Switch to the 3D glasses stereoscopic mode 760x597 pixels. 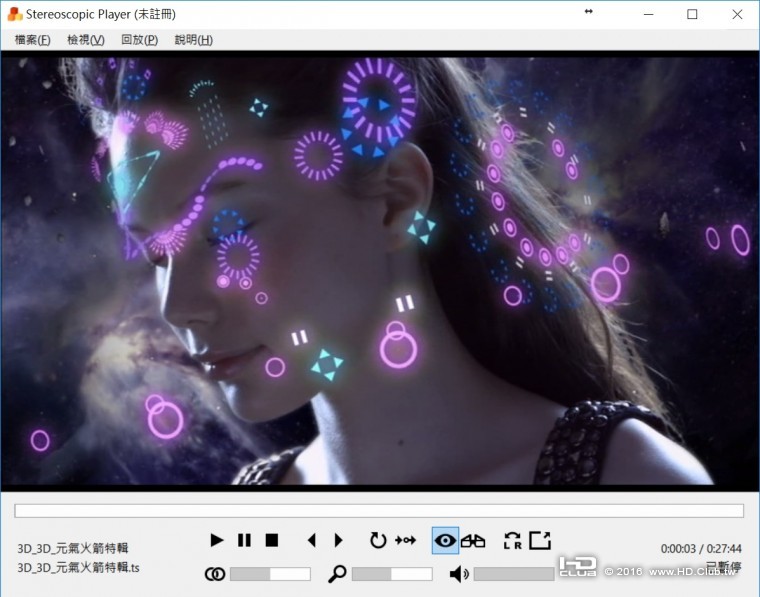pos(473,540)
